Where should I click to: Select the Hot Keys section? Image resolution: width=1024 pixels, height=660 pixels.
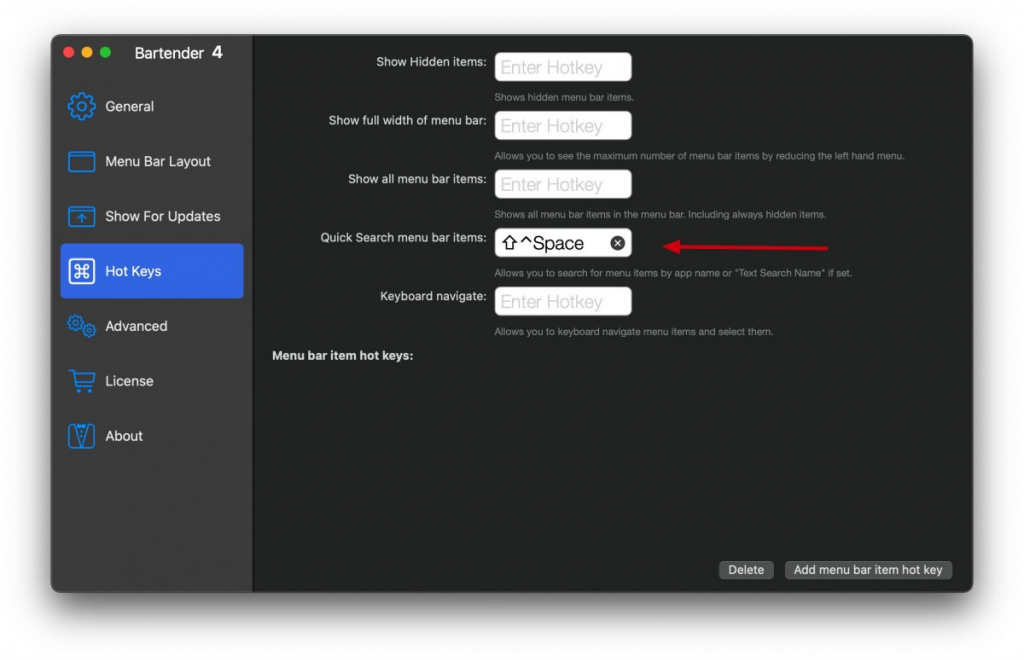[152, 271]
